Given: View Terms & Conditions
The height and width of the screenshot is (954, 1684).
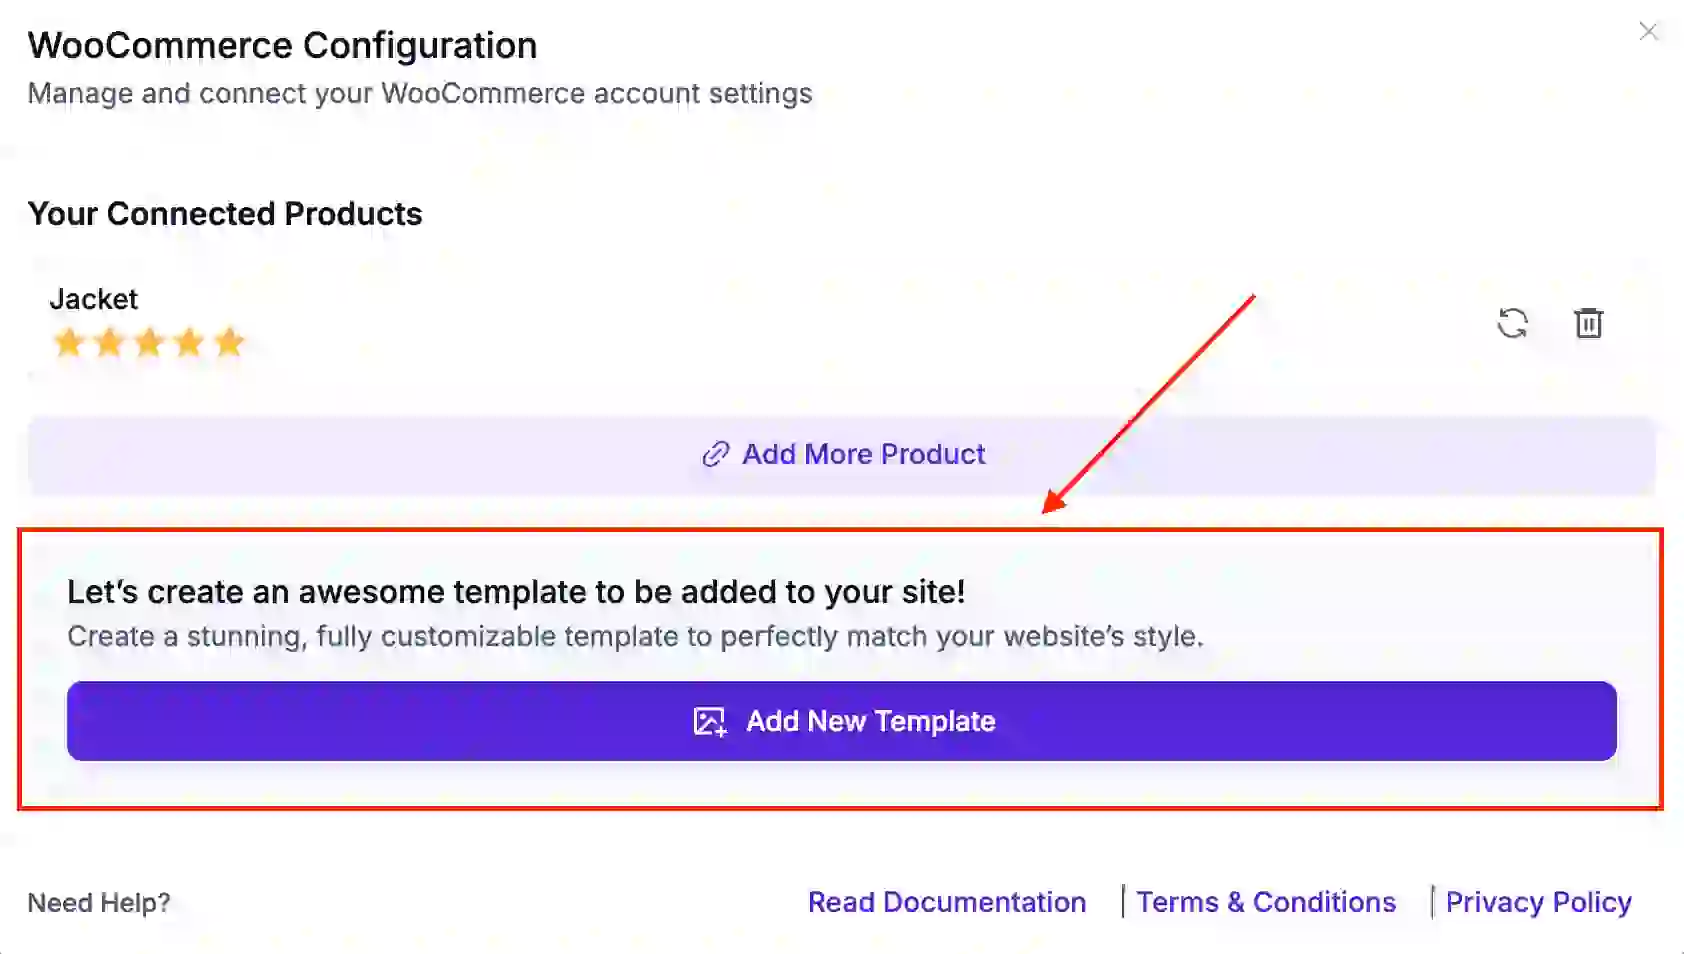Looking at the screenshot, I should tap(1266, 902).
